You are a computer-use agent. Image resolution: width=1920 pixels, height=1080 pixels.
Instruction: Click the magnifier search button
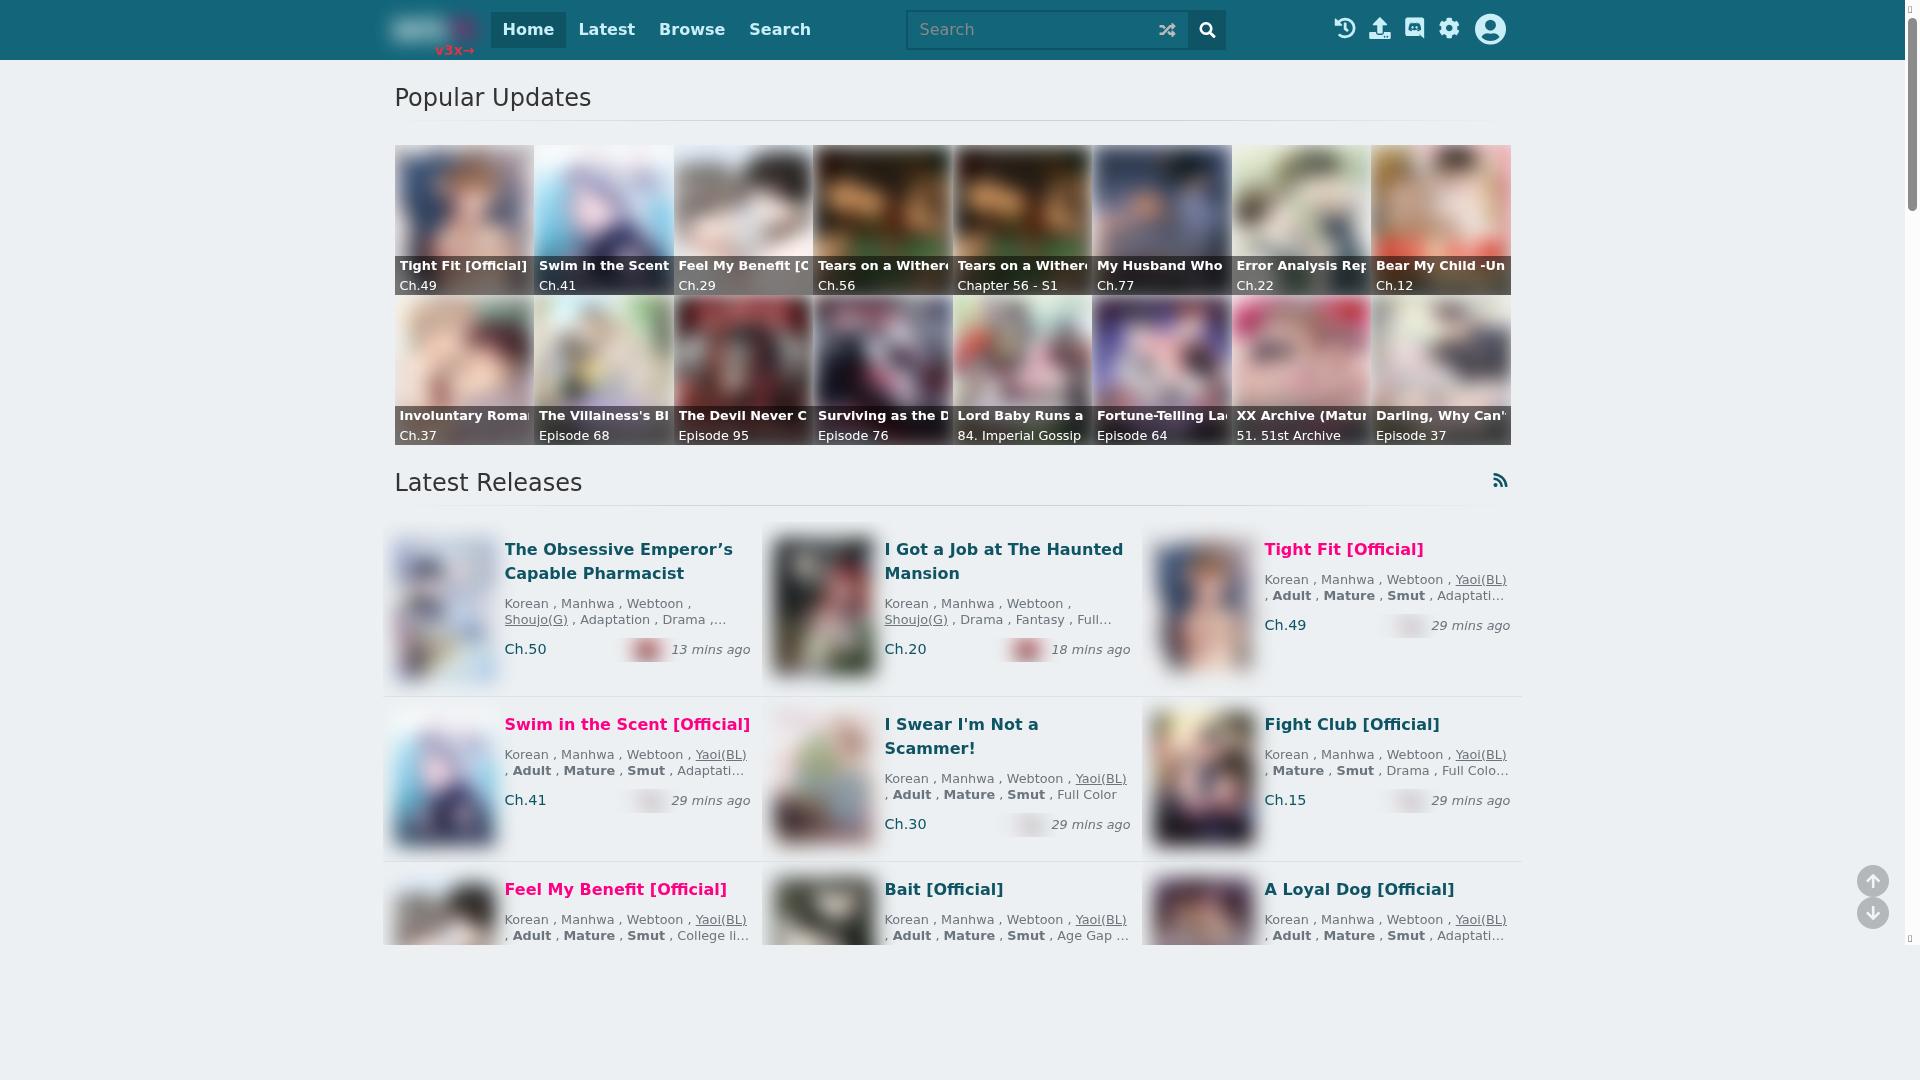(x=1207, y=30)
